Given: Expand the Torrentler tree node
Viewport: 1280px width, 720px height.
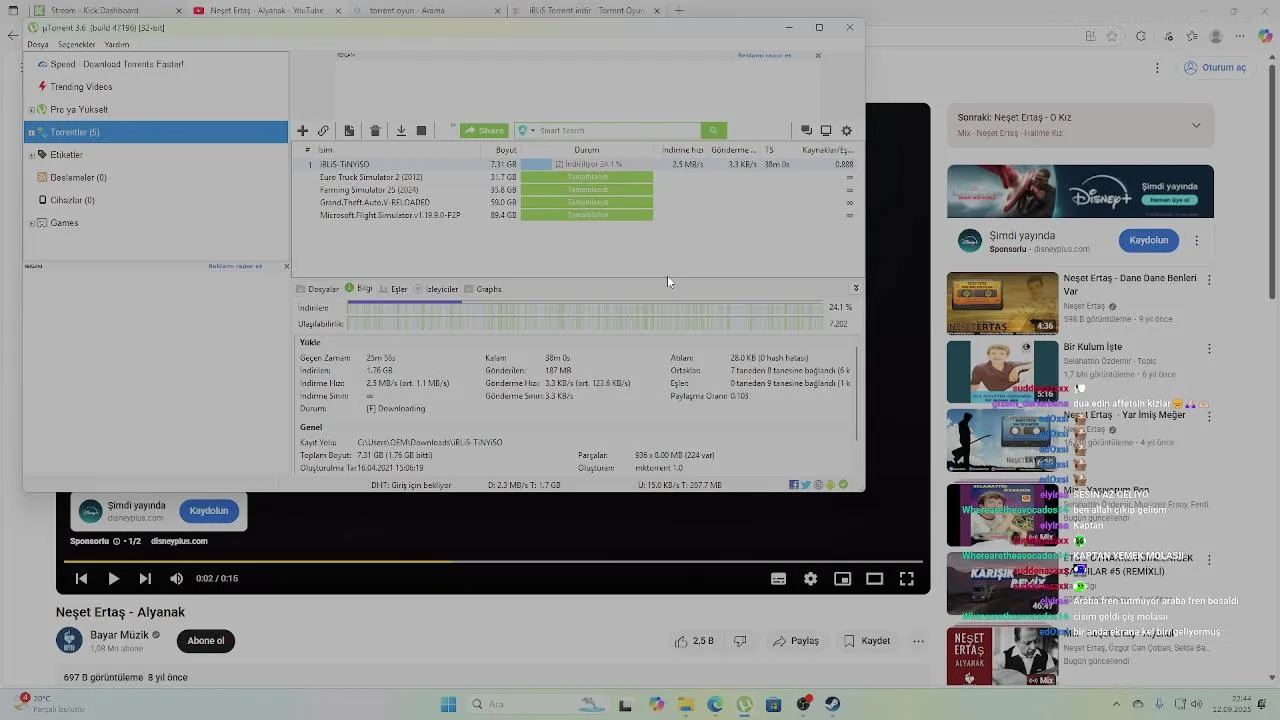Looking at the screenshot, I should point(31,132).
